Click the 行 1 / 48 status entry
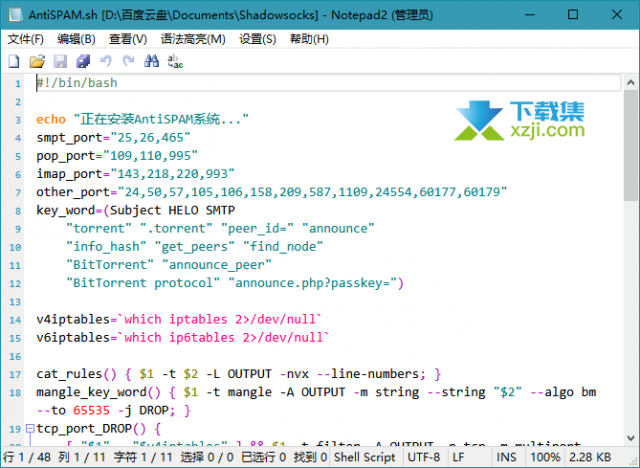This screenshot has height=468, width=640. 27,457
